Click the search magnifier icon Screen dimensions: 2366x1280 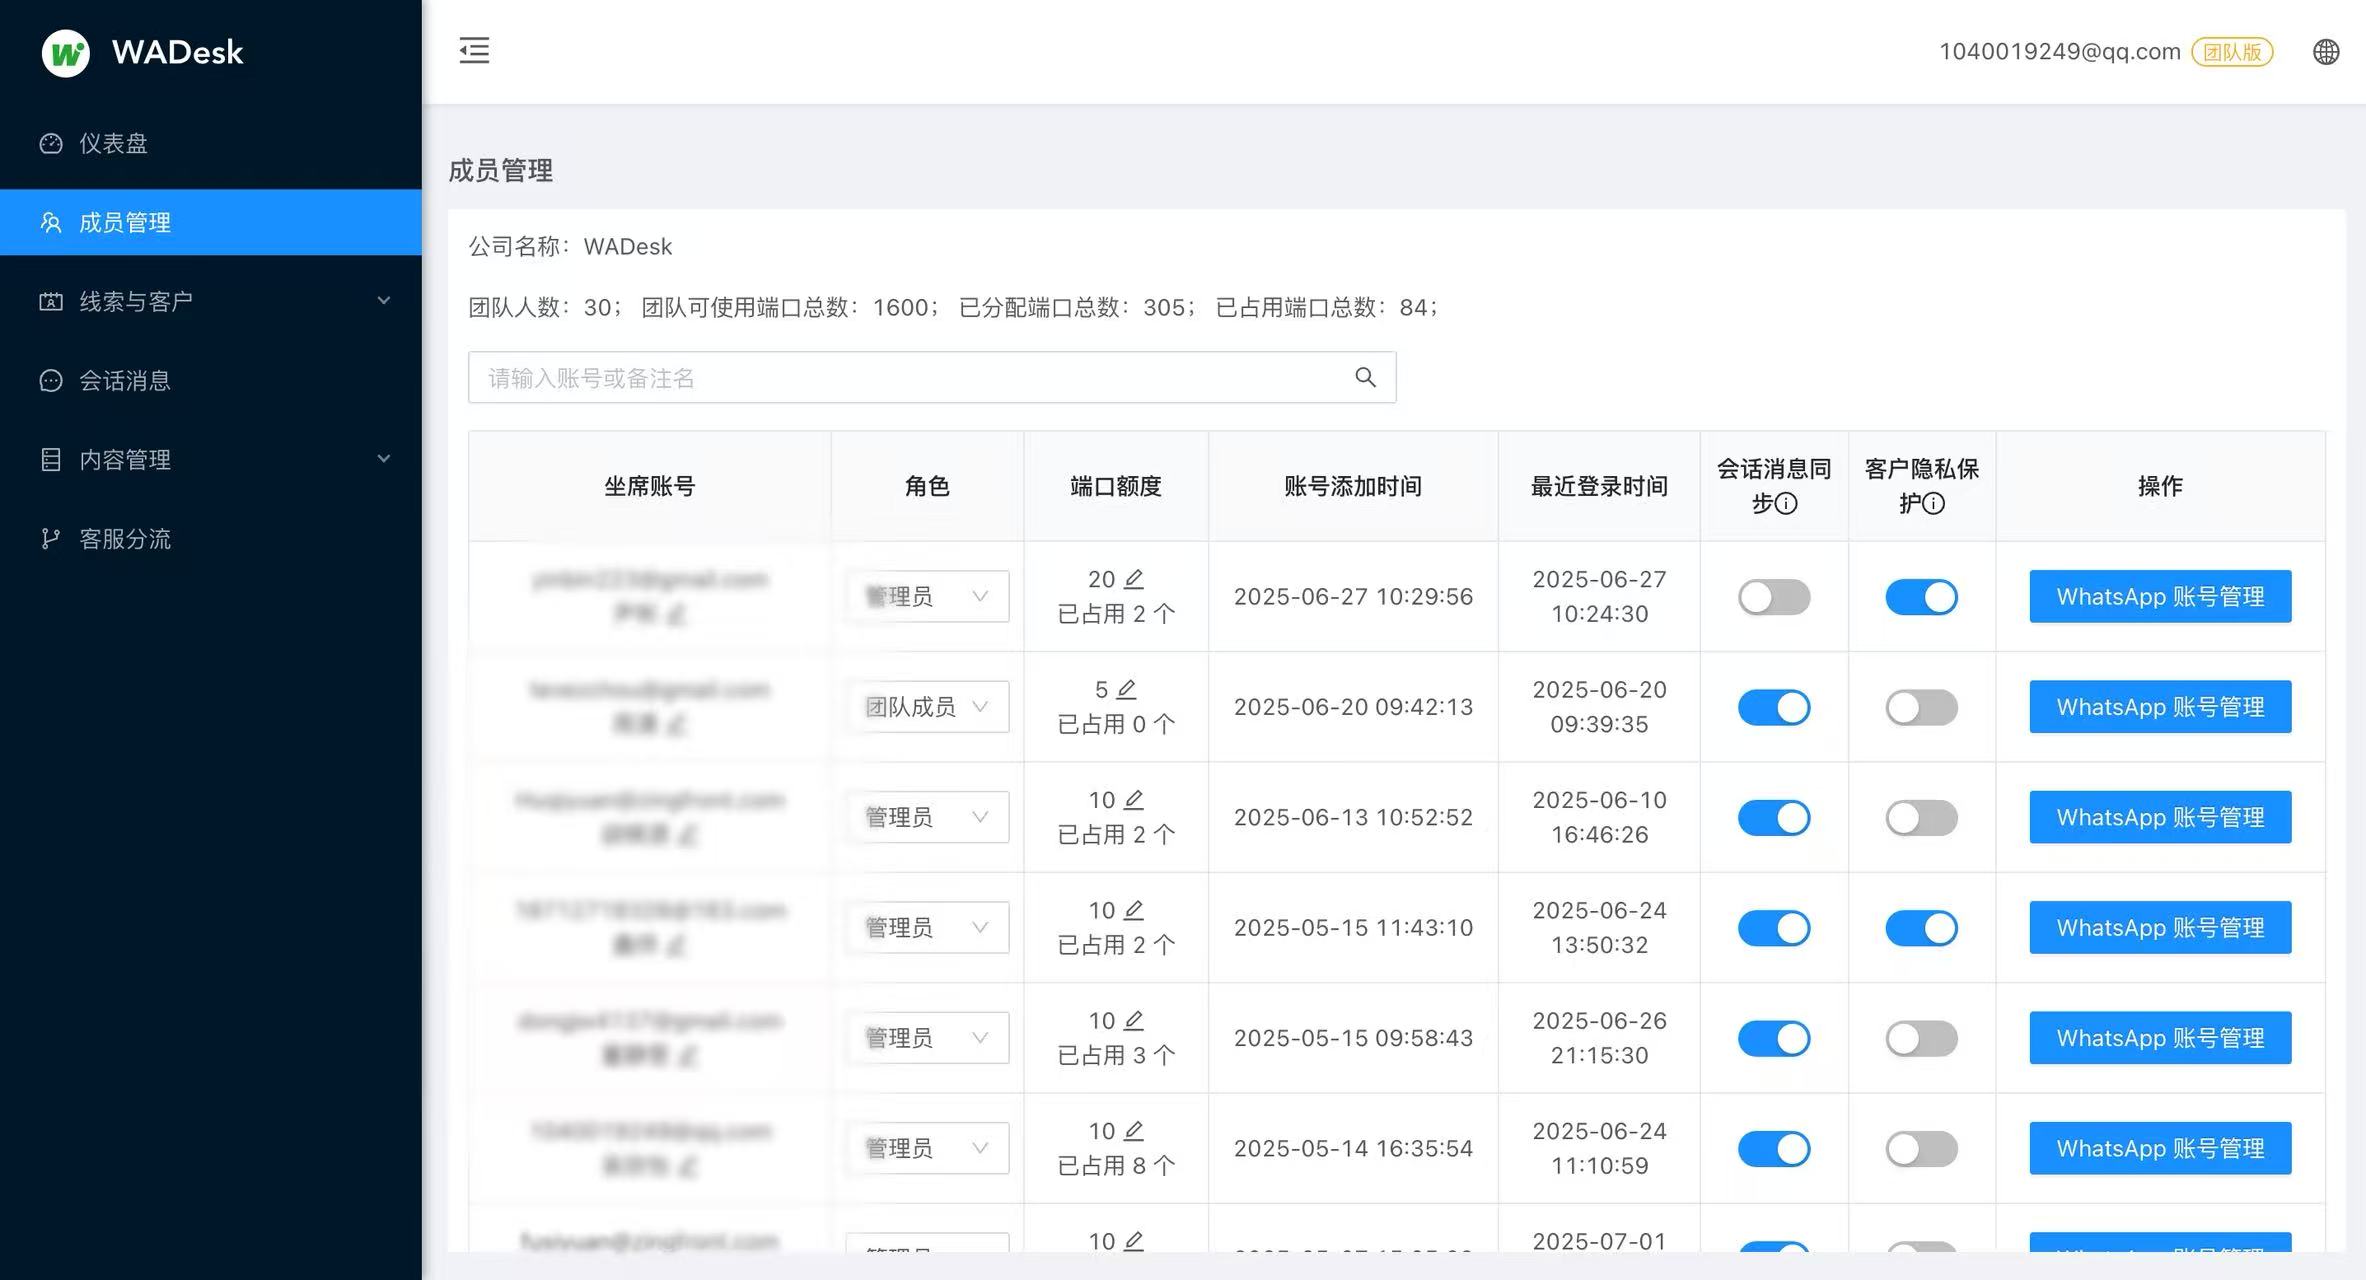1365,377
